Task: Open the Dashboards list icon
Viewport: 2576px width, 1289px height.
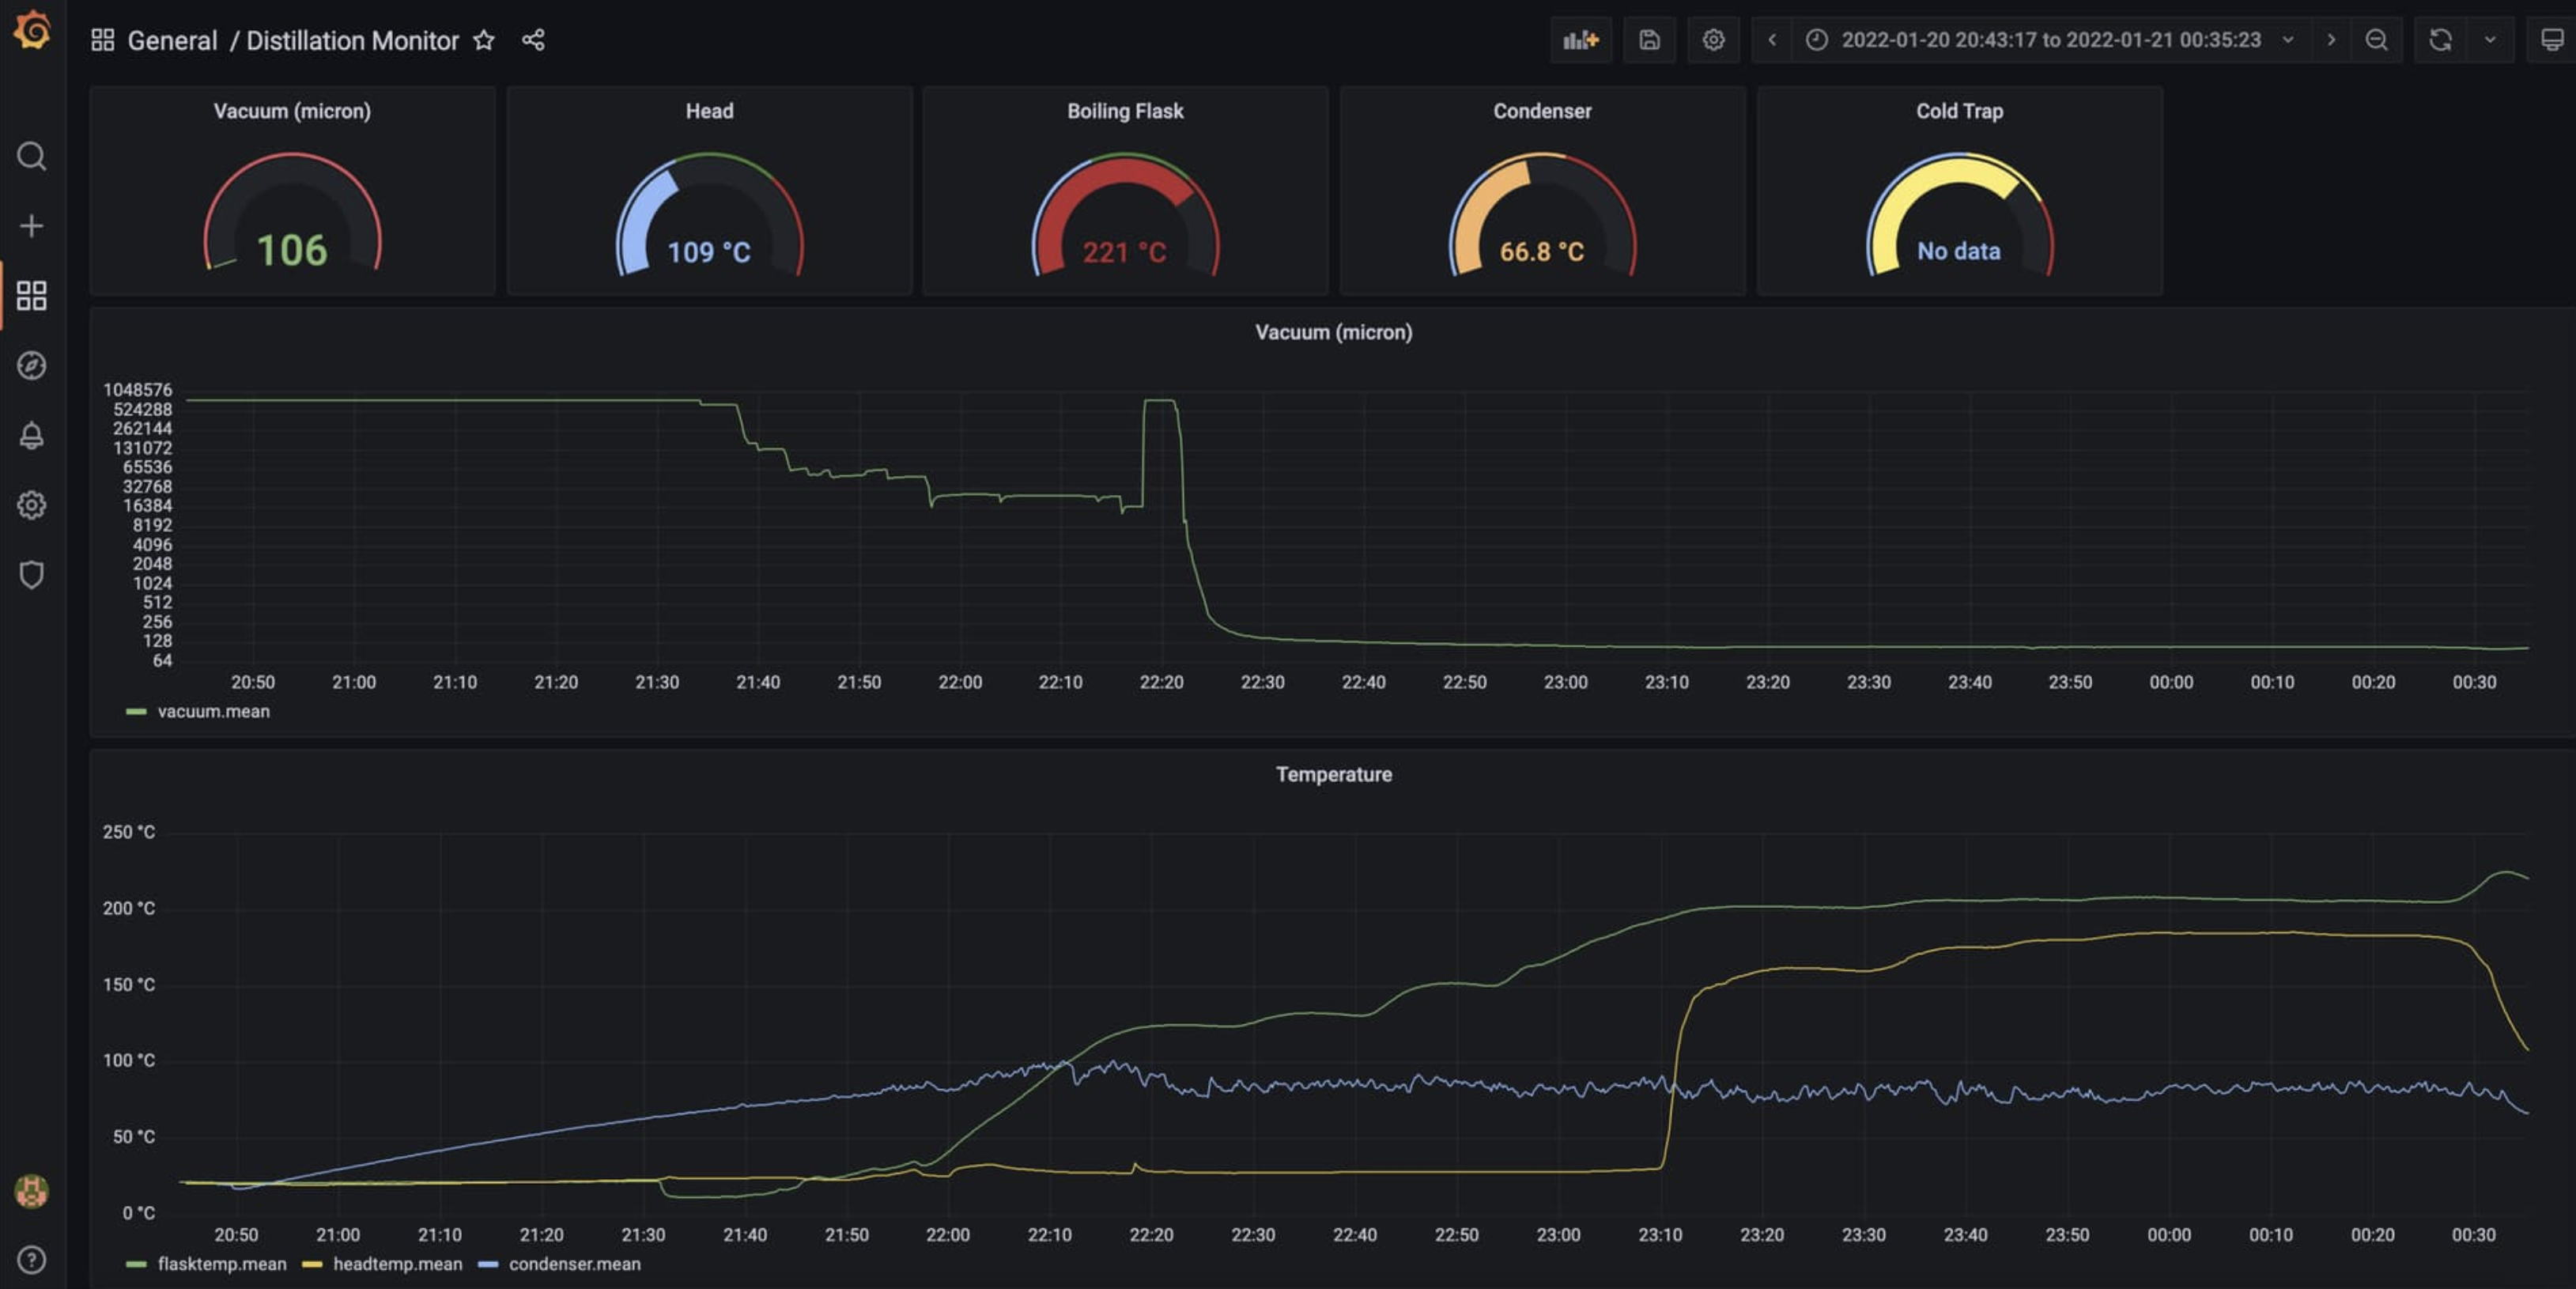Action: tap(31, 295)
